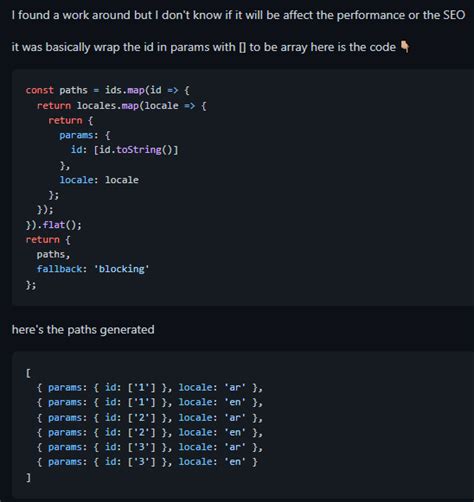Click the 'paths,' line in return block
The image size is (474, 502).
[53, 254]
